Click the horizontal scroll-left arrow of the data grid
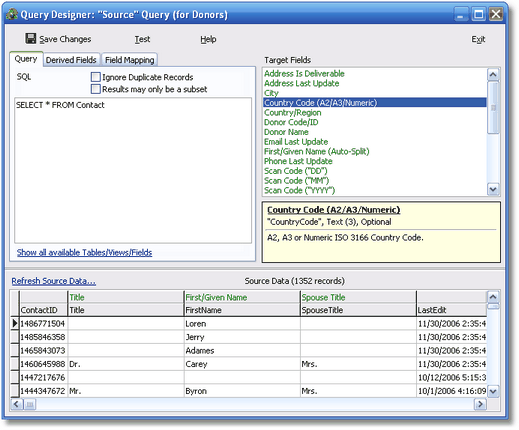This screenshot has width=519, height=430. 16,404
